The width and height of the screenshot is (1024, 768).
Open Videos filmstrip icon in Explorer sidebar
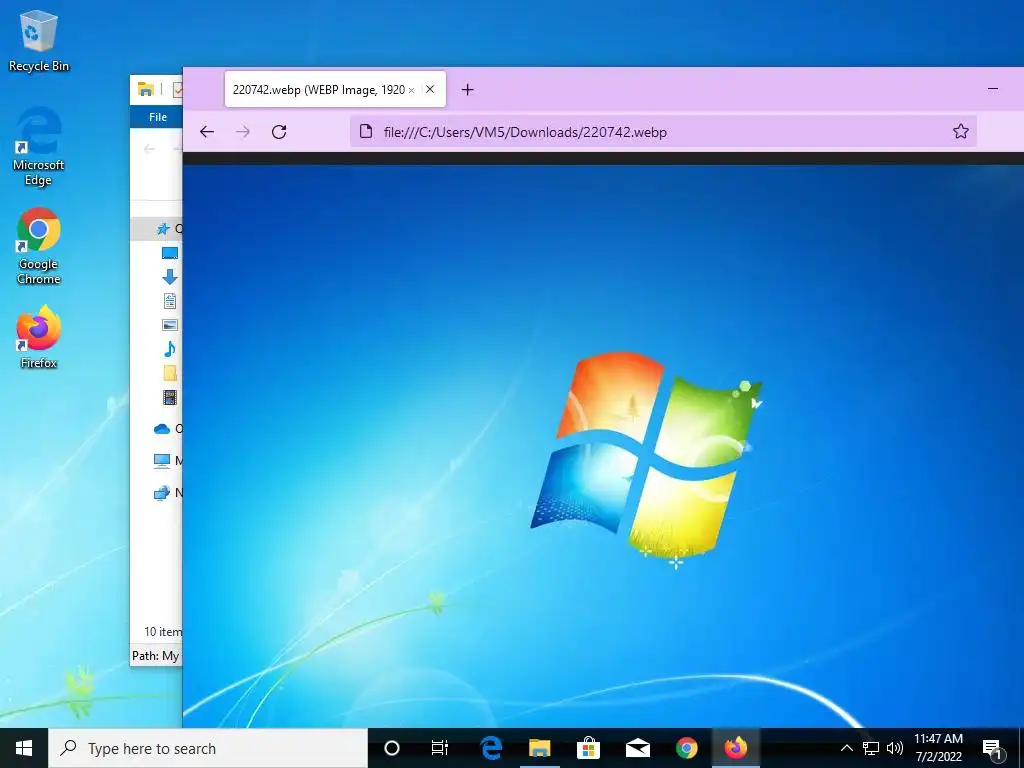[170, 396]
